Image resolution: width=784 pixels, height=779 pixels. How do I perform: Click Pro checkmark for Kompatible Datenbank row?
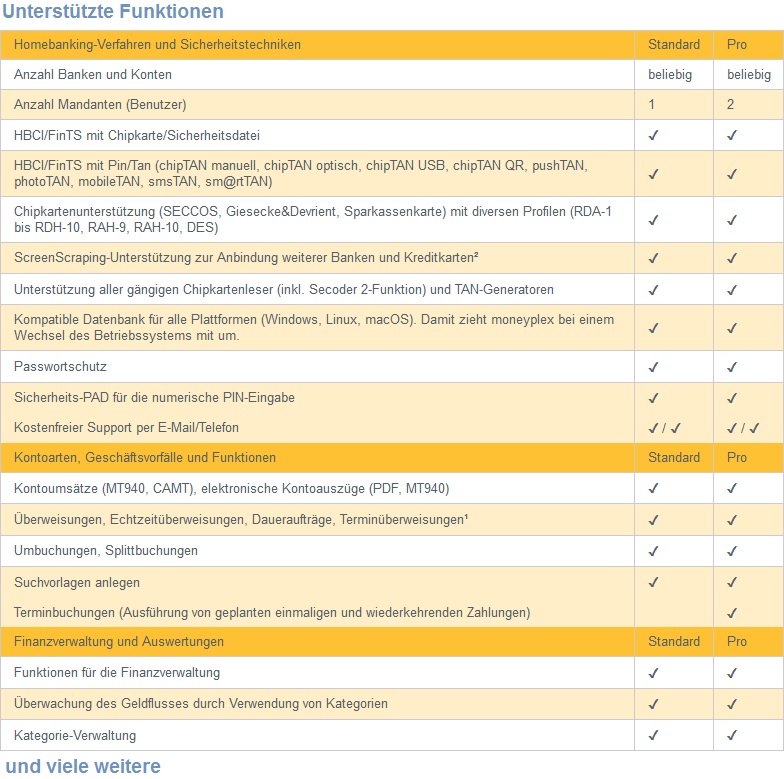coord(732,327)
